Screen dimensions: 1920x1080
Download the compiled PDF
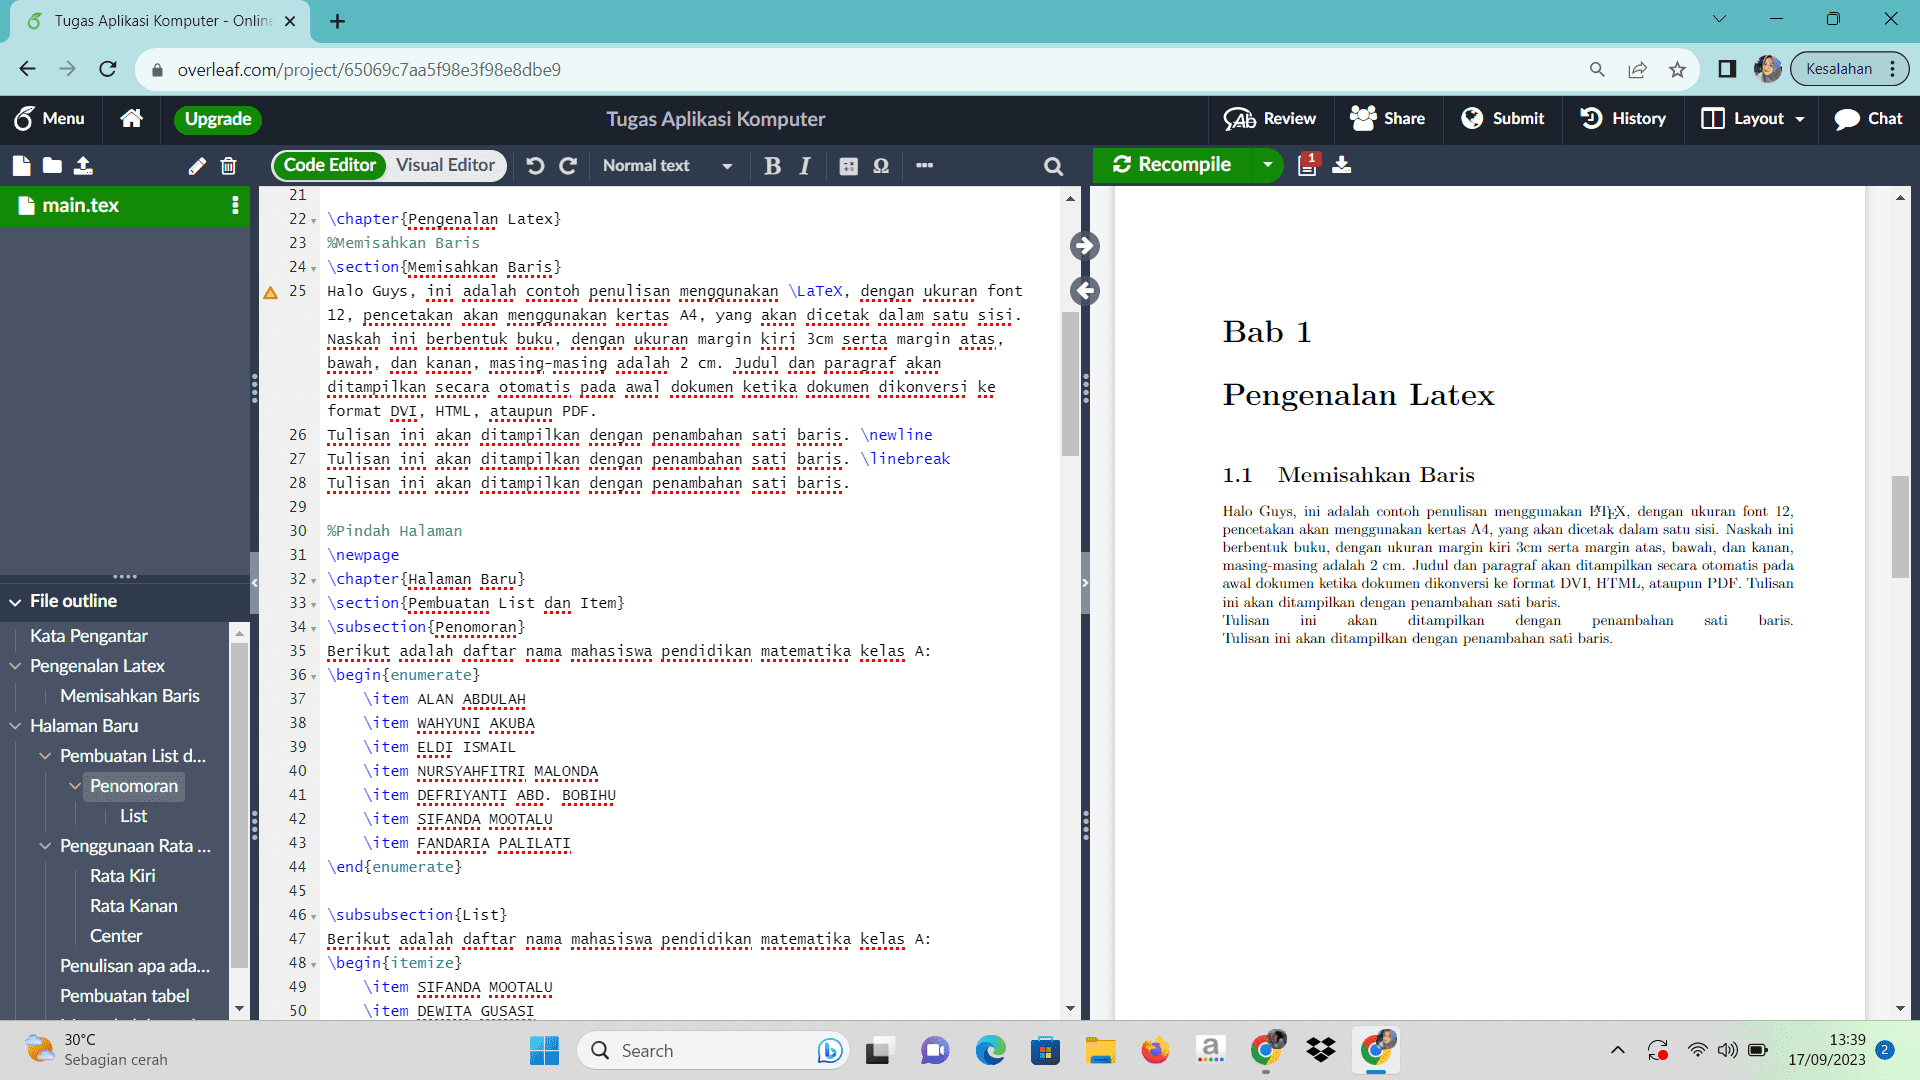[x=1342, y=165]
